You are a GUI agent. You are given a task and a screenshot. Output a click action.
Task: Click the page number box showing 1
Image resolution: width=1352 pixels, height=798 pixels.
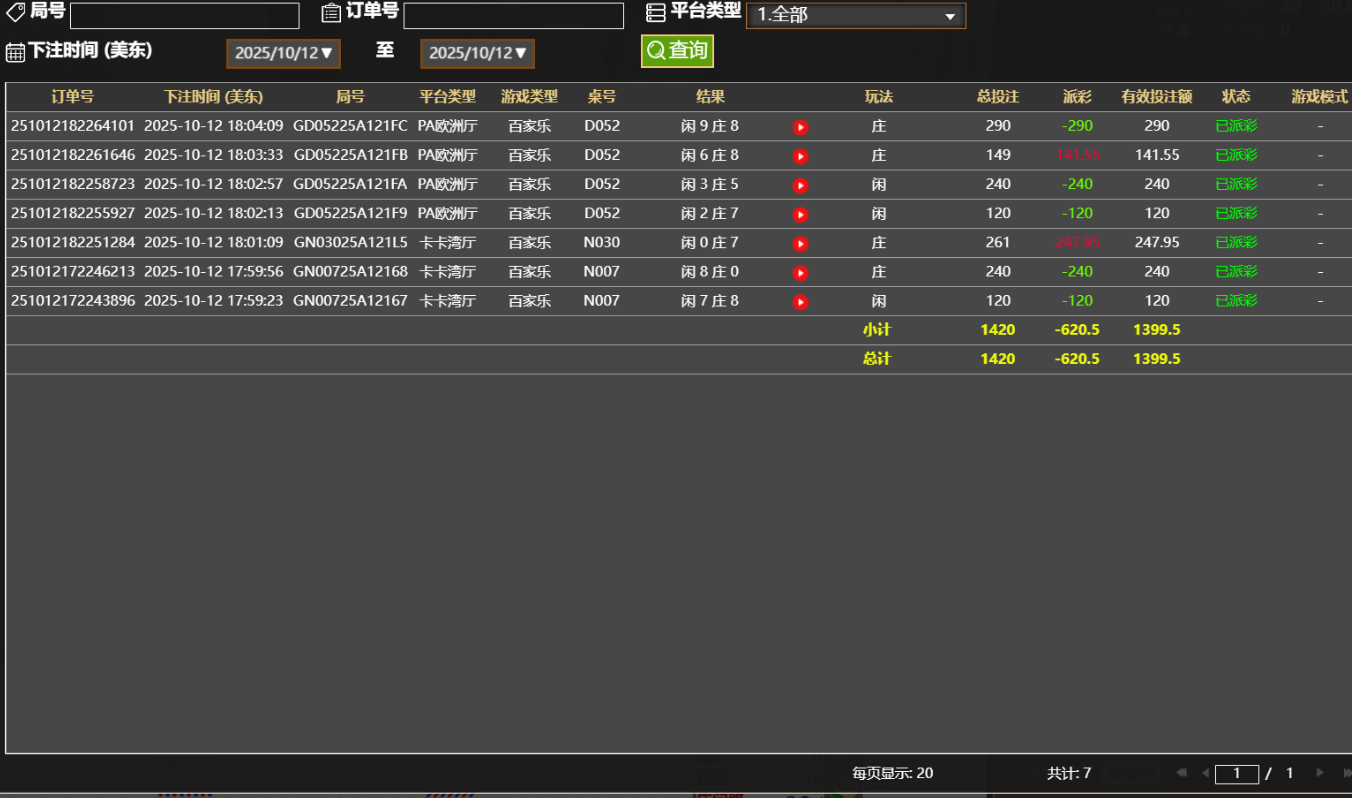[1237, 773]
